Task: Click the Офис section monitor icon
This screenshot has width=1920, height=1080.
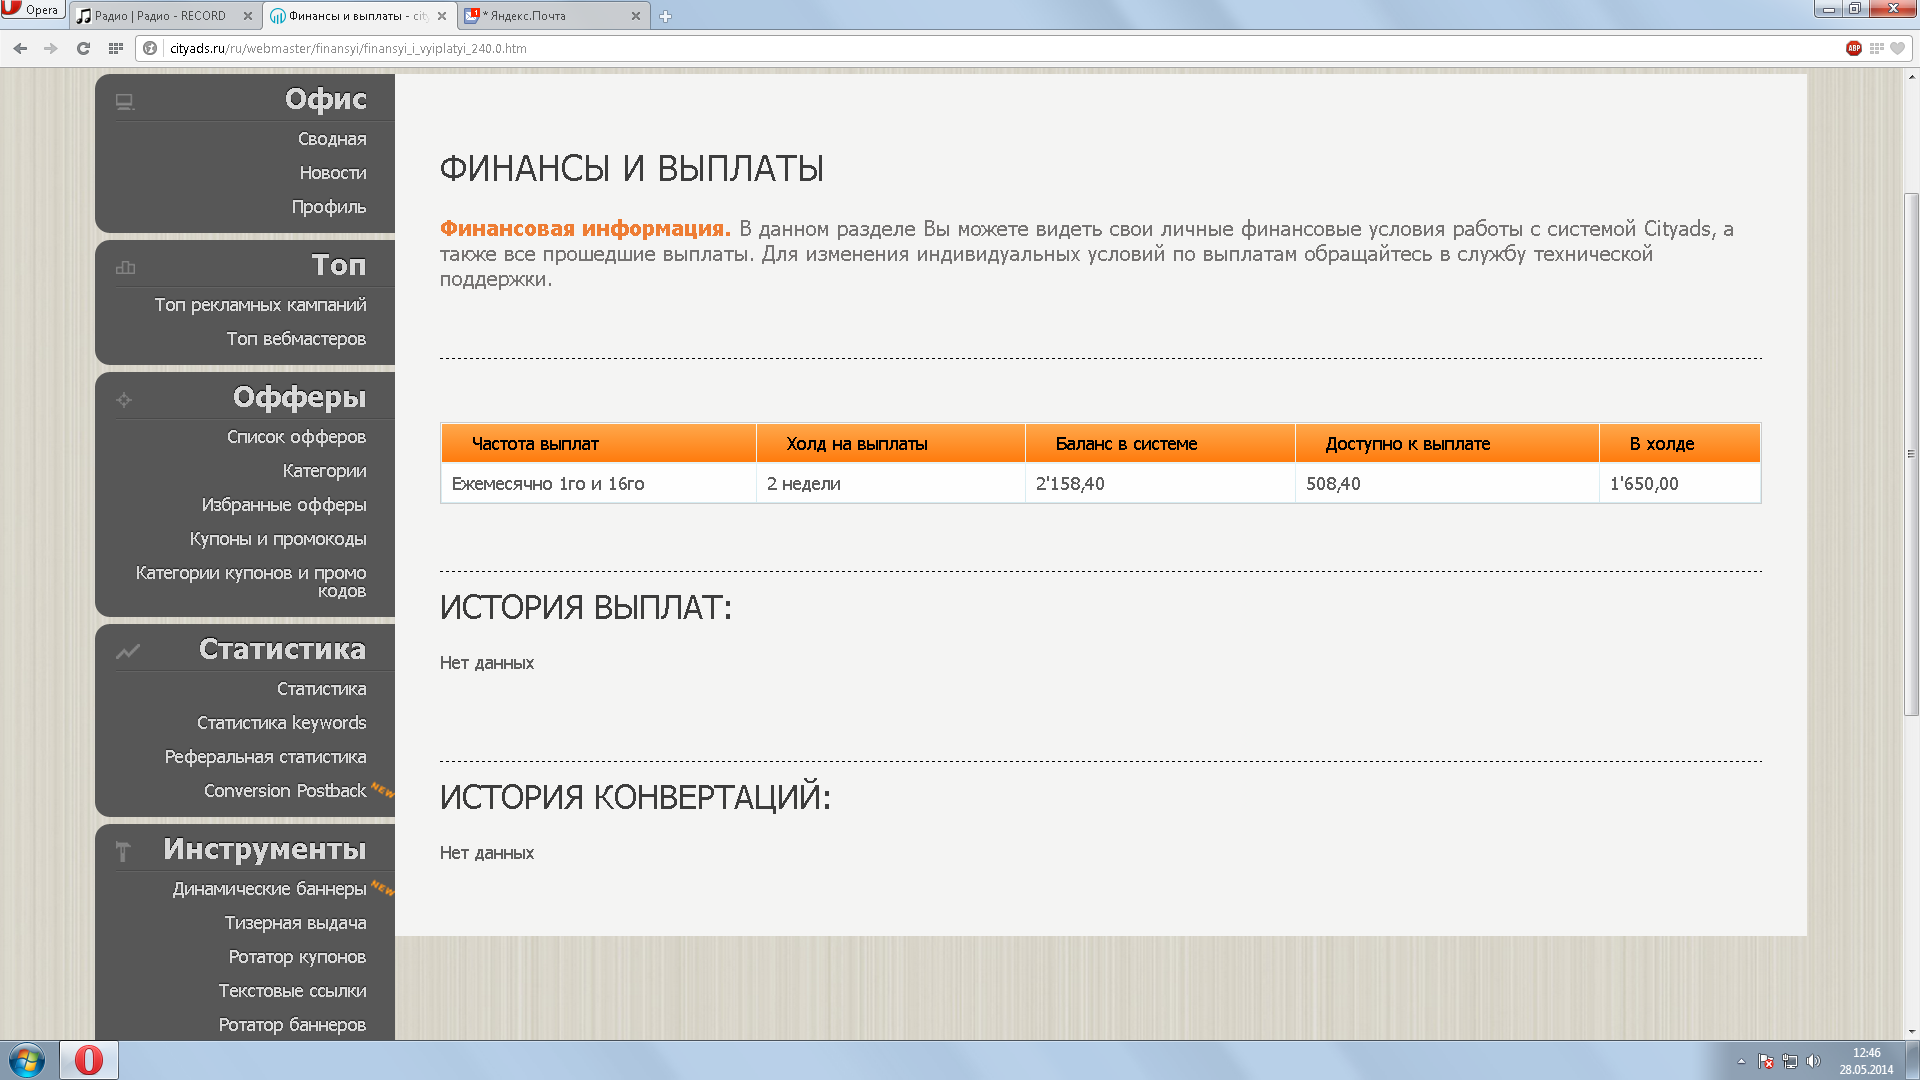Action: tap(125, 102)
